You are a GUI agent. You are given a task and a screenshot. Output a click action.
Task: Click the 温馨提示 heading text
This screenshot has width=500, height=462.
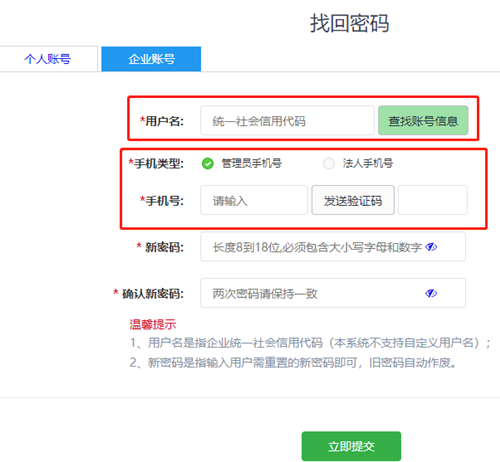(153, 324)
